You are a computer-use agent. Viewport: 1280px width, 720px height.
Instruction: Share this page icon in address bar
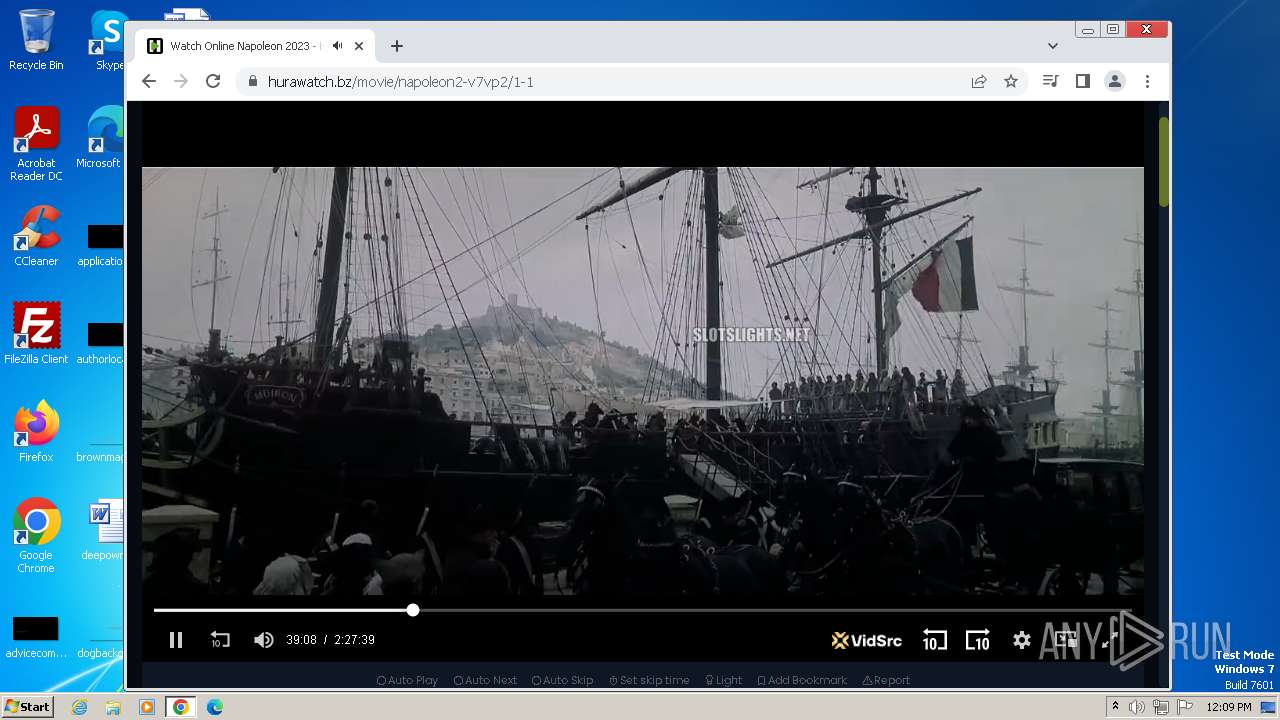point(979,81)
